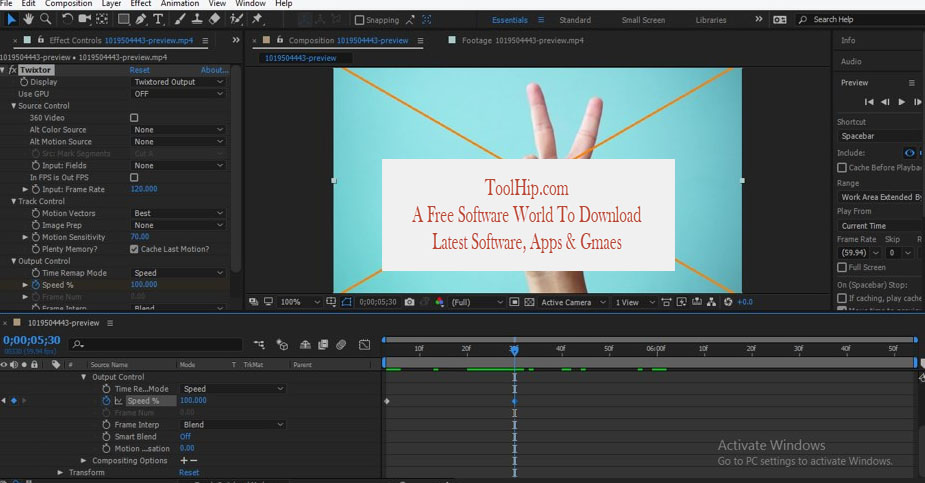Toggle the Motion Vectors stopwatch
Viewport: 925px width, 483px height.
click(35, 213)
